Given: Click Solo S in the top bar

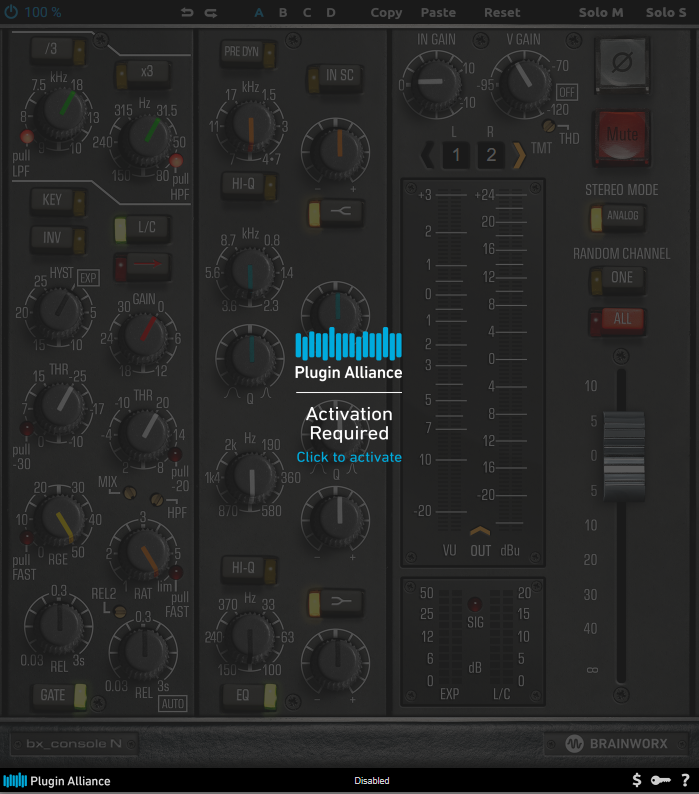Looking at the screenshot, I should click(666, 13).
